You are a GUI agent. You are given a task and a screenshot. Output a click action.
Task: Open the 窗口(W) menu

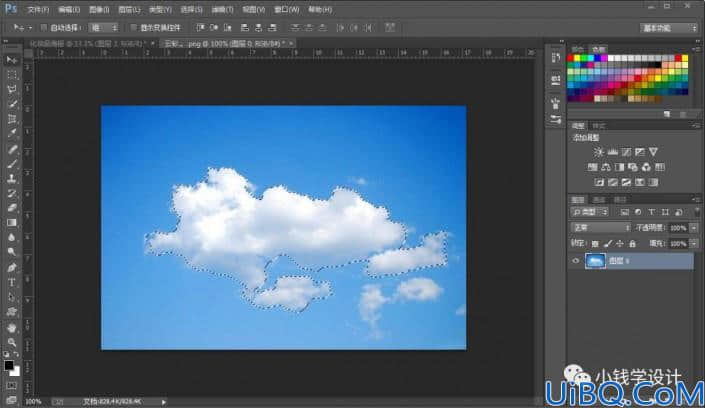point(286,9)
